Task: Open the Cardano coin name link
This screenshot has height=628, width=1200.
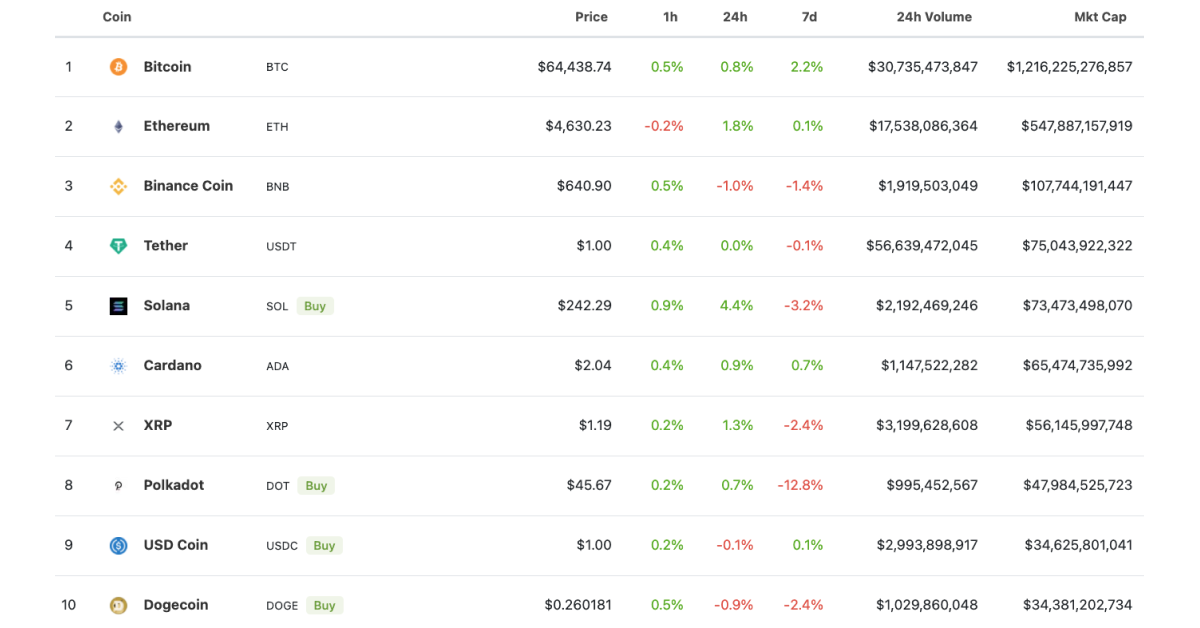Action: tap(173, 366)
